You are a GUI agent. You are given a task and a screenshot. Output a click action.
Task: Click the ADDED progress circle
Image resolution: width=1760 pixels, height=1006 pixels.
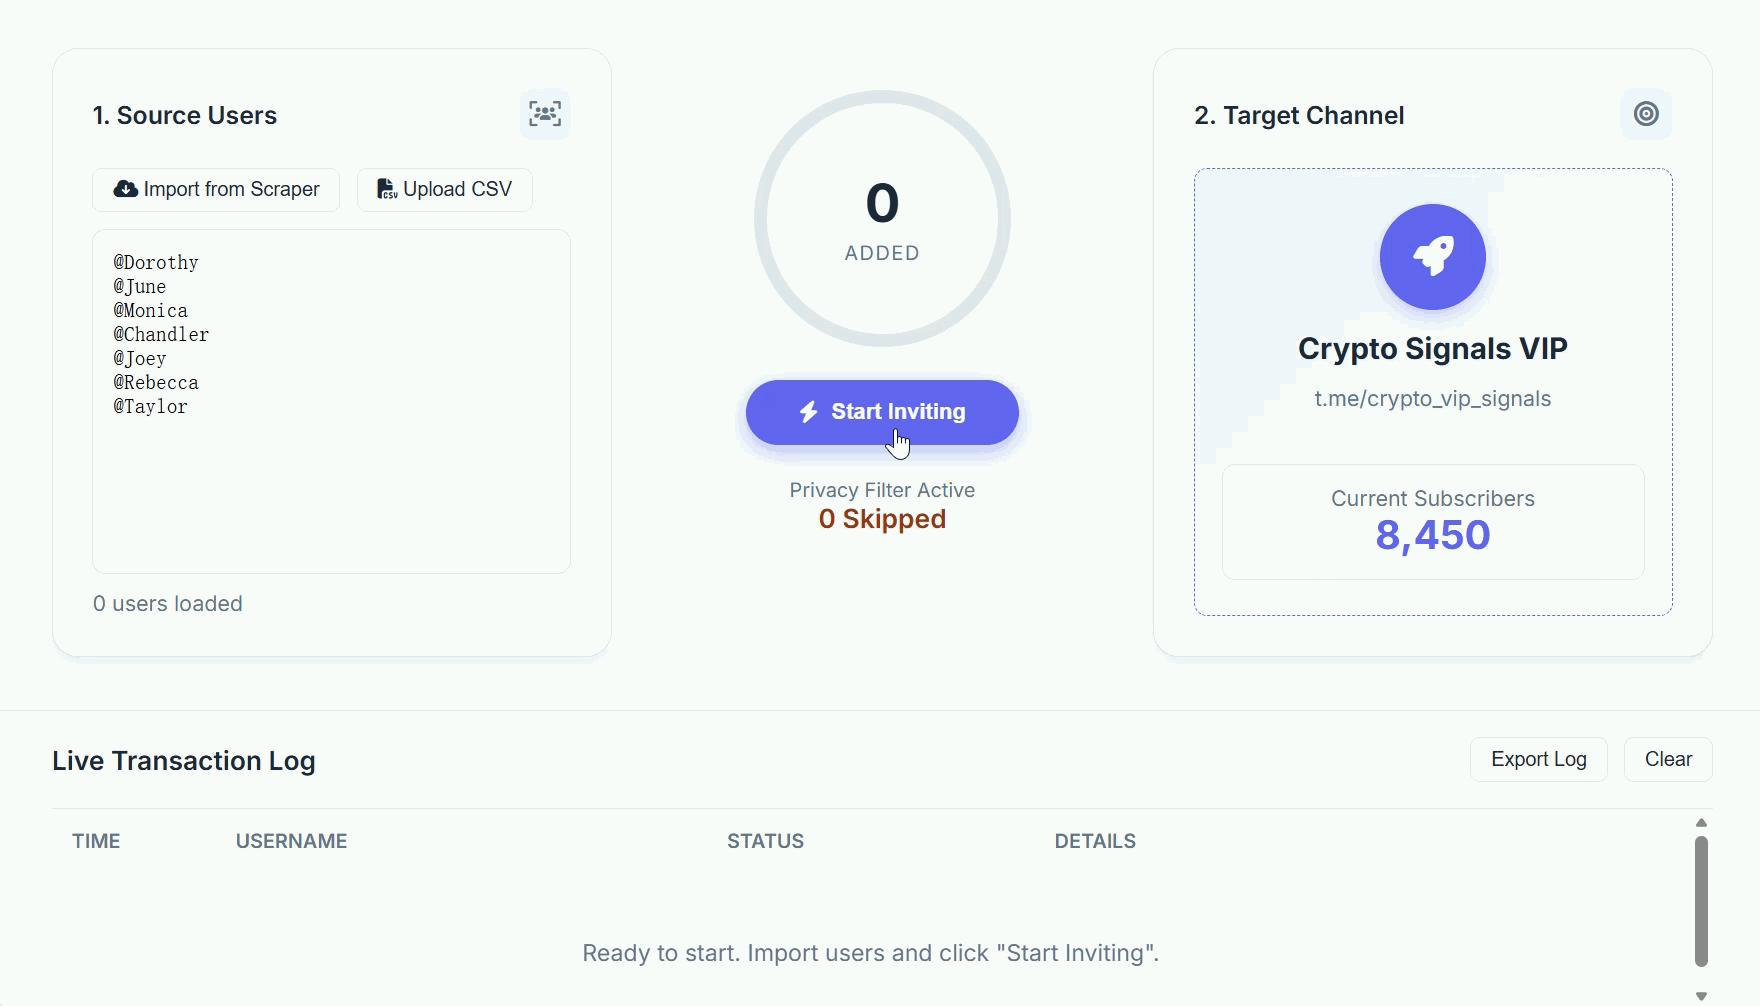coord(881,218)
